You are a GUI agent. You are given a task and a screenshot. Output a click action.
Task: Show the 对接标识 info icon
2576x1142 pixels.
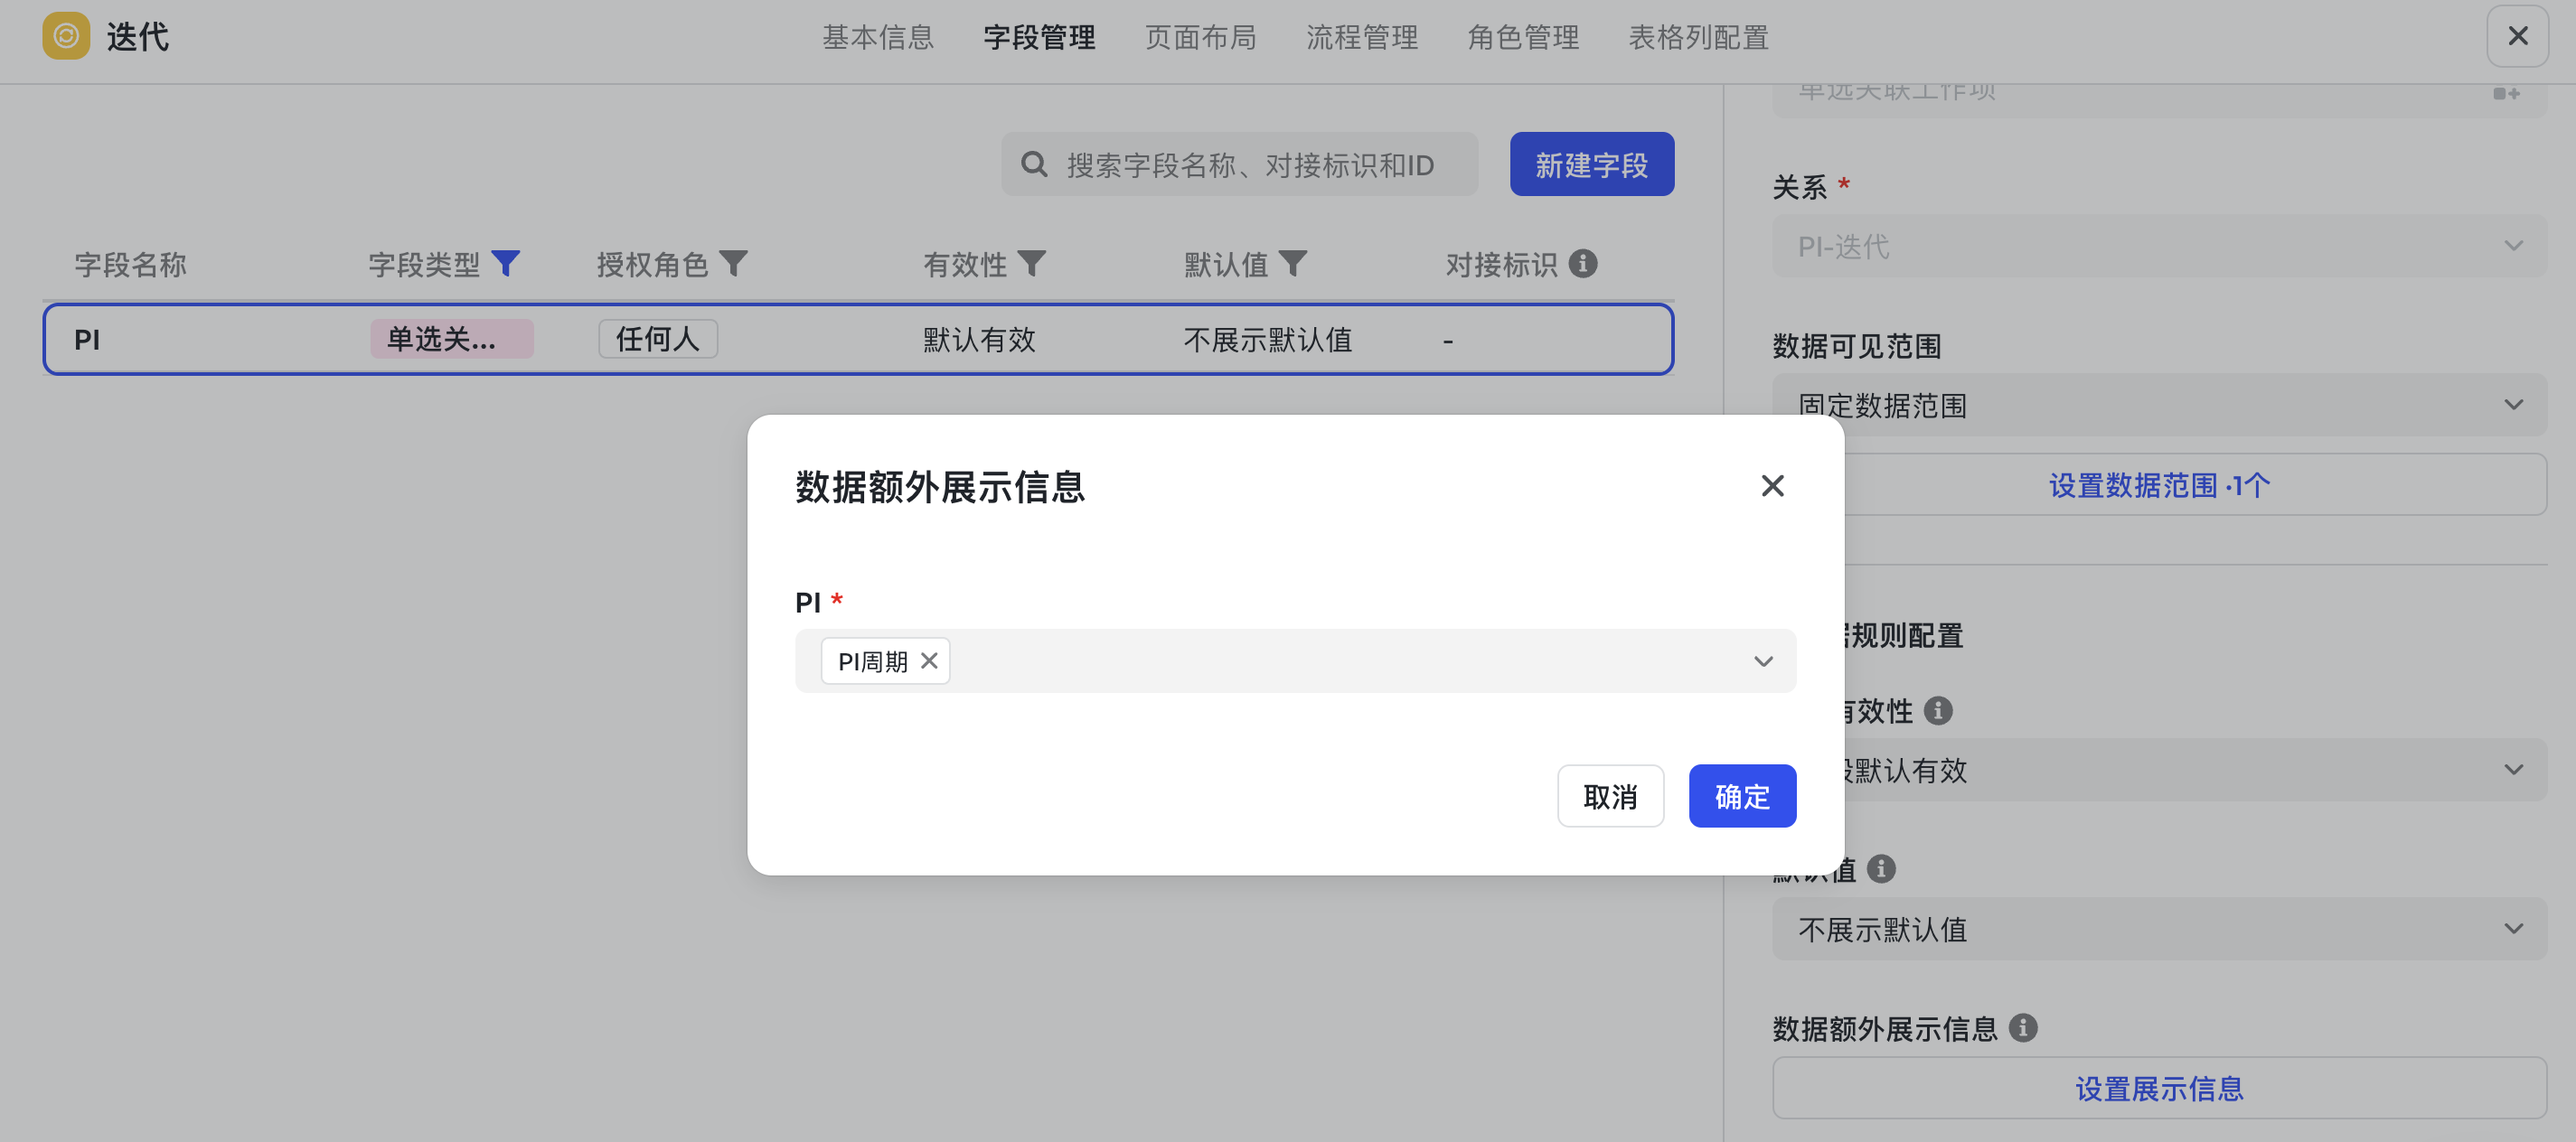coord(1582,263)
